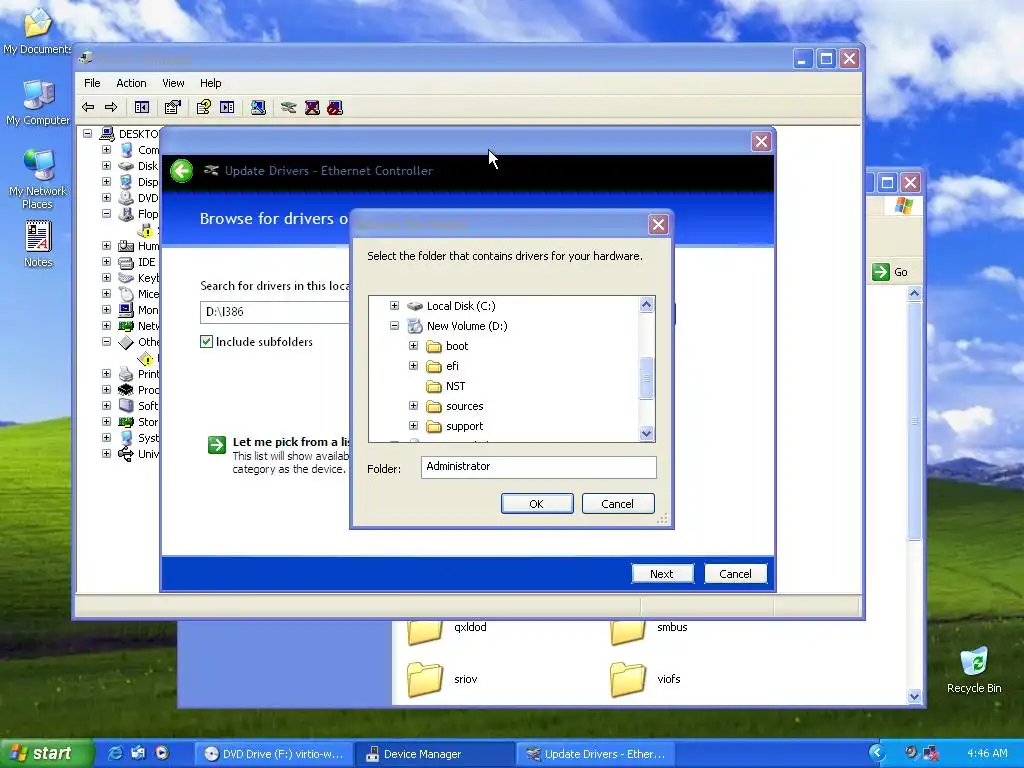Open the Start menu
Image resolution: width=1024 pixels, height=768 pixels.
(x=46, y=754)
